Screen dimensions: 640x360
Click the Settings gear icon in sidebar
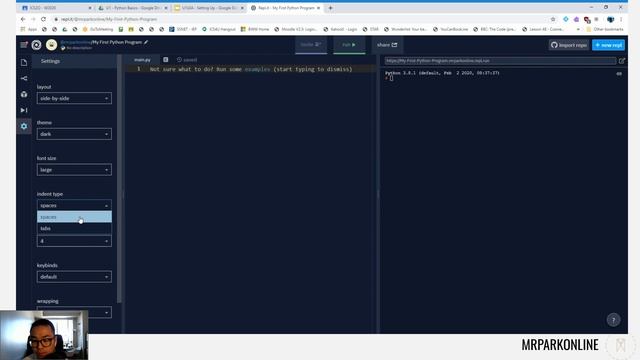pos(24,126)
